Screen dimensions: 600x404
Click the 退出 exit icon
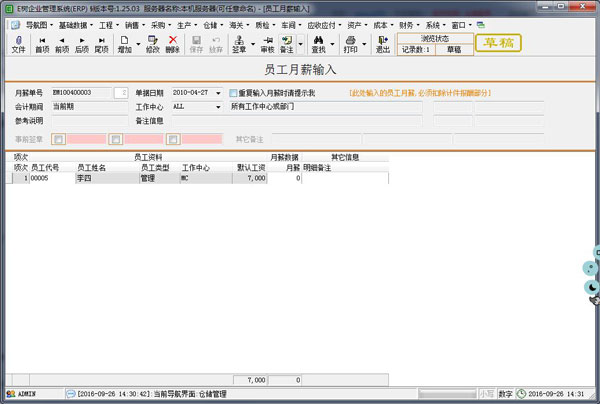(383, 40)
